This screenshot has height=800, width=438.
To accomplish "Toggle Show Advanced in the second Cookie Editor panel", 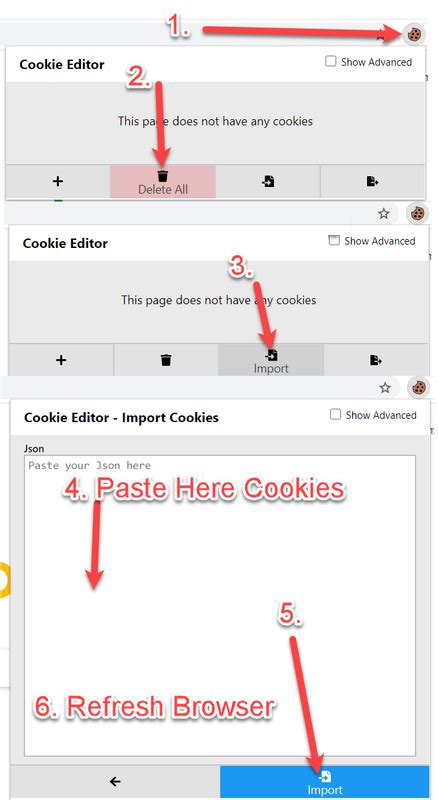I will pos(334,241).
